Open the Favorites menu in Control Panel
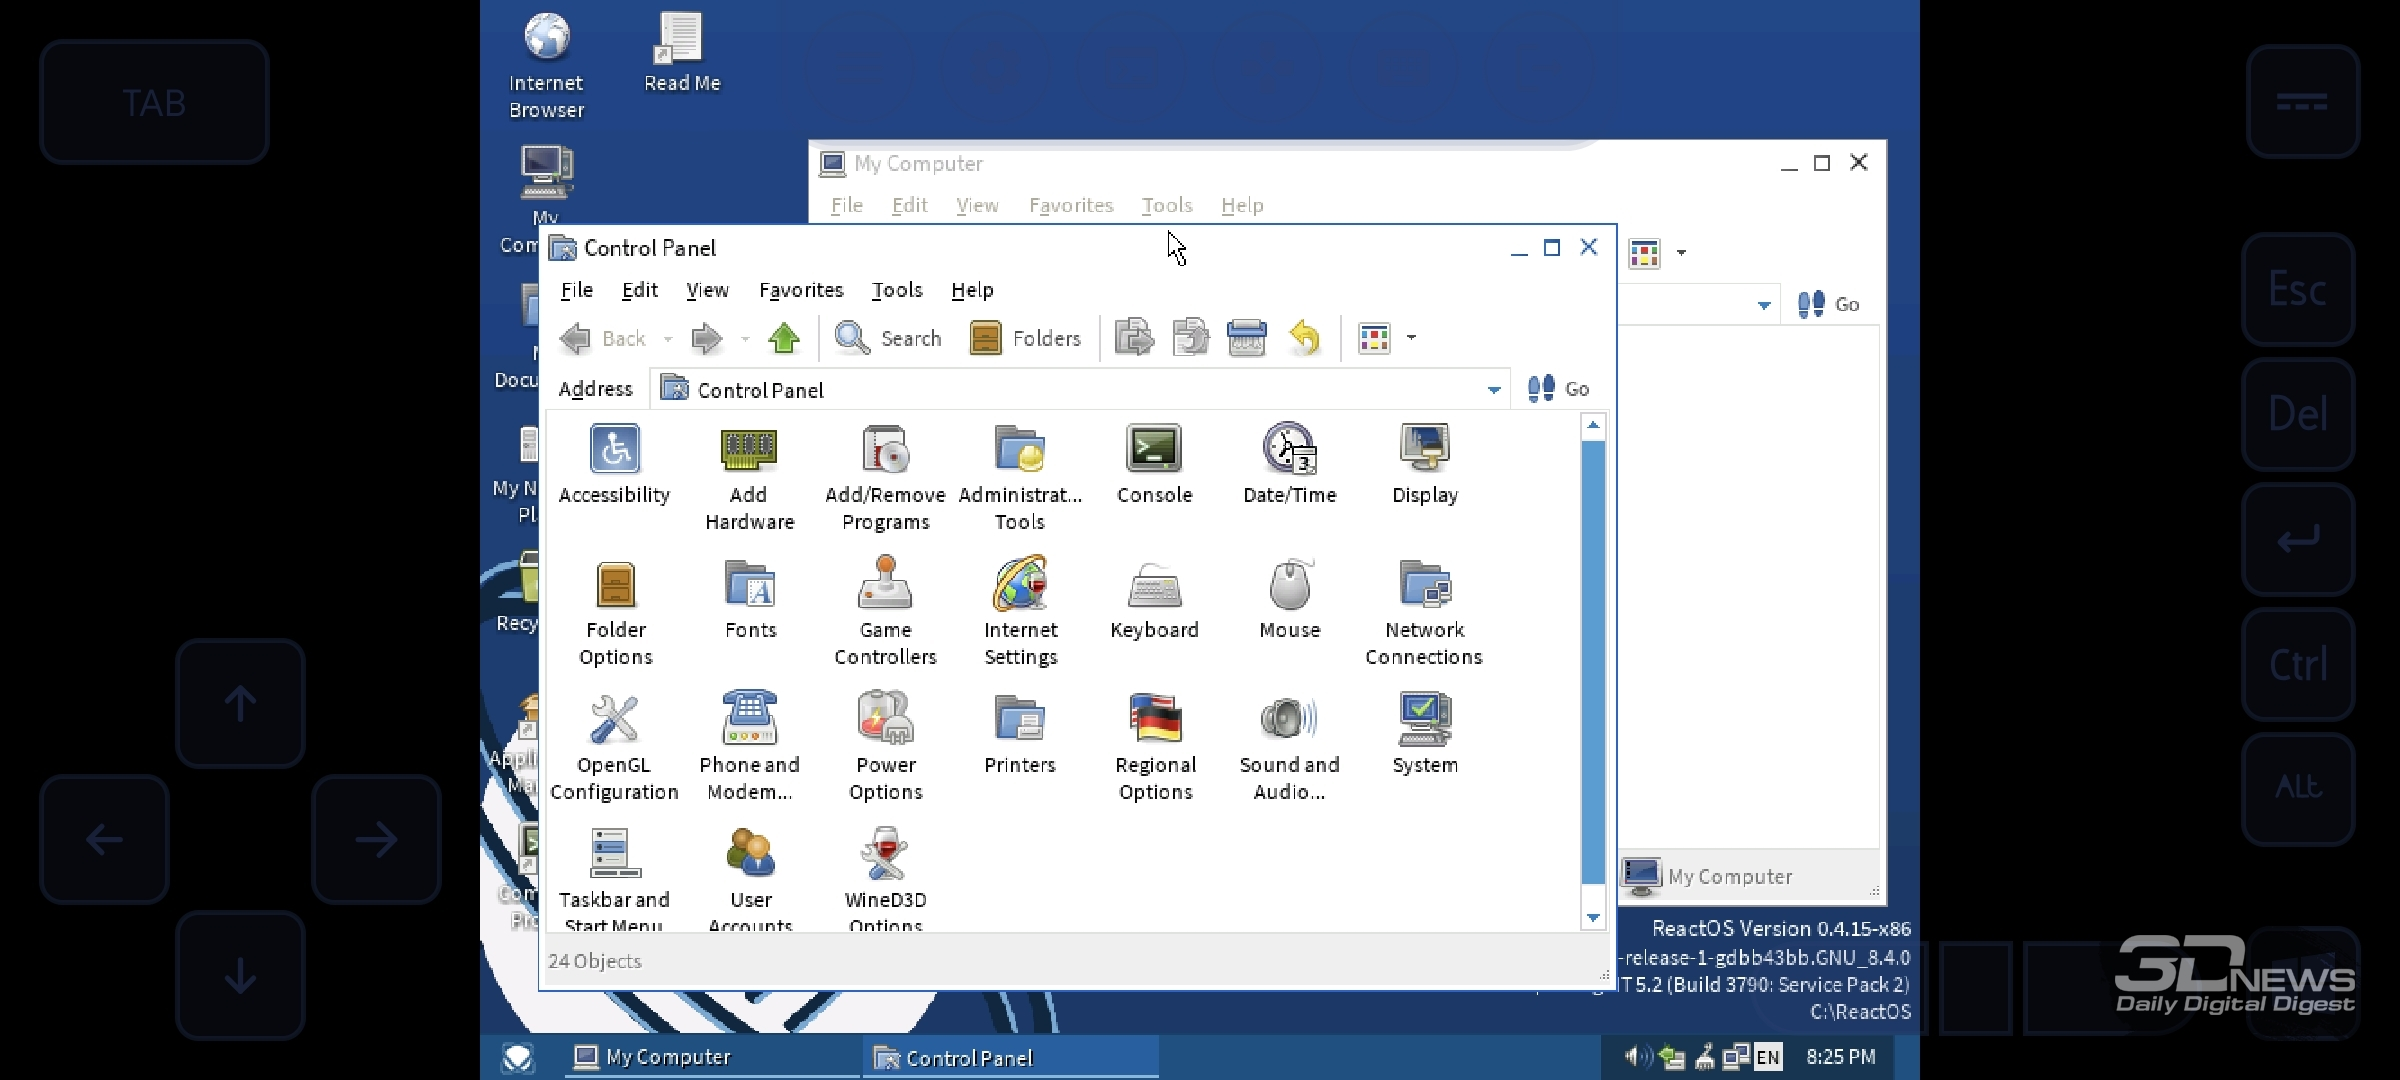The width and height of the screenshot is (2400, 1080). pyautogui.click(x=801, y=290)
